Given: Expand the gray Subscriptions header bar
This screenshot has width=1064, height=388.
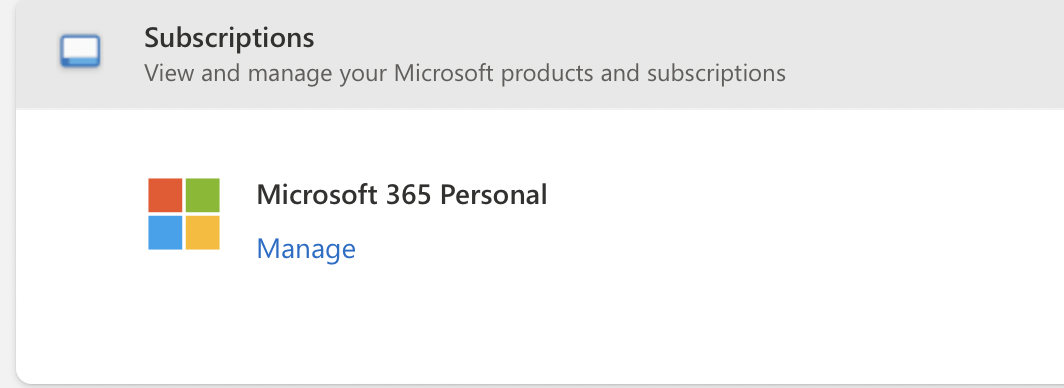Looking at the screenshot, I should point(540,54).
